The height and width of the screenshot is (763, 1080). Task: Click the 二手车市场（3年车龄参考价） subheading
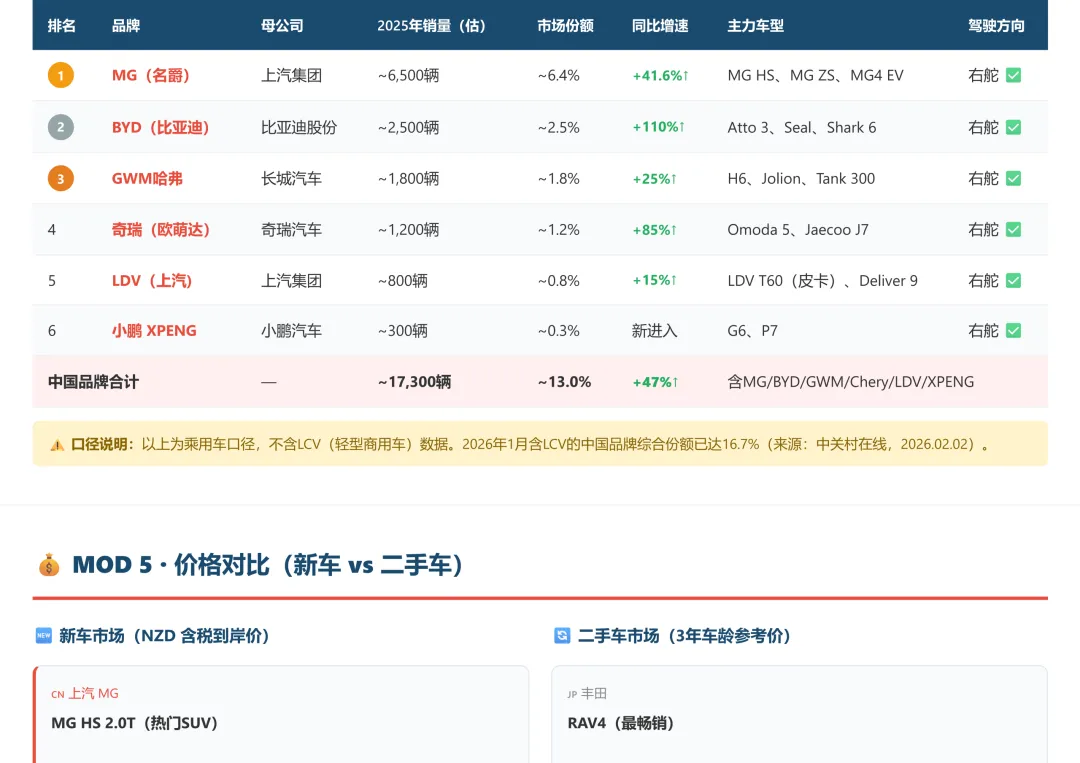pyautogui.click(x=684, y=636)
